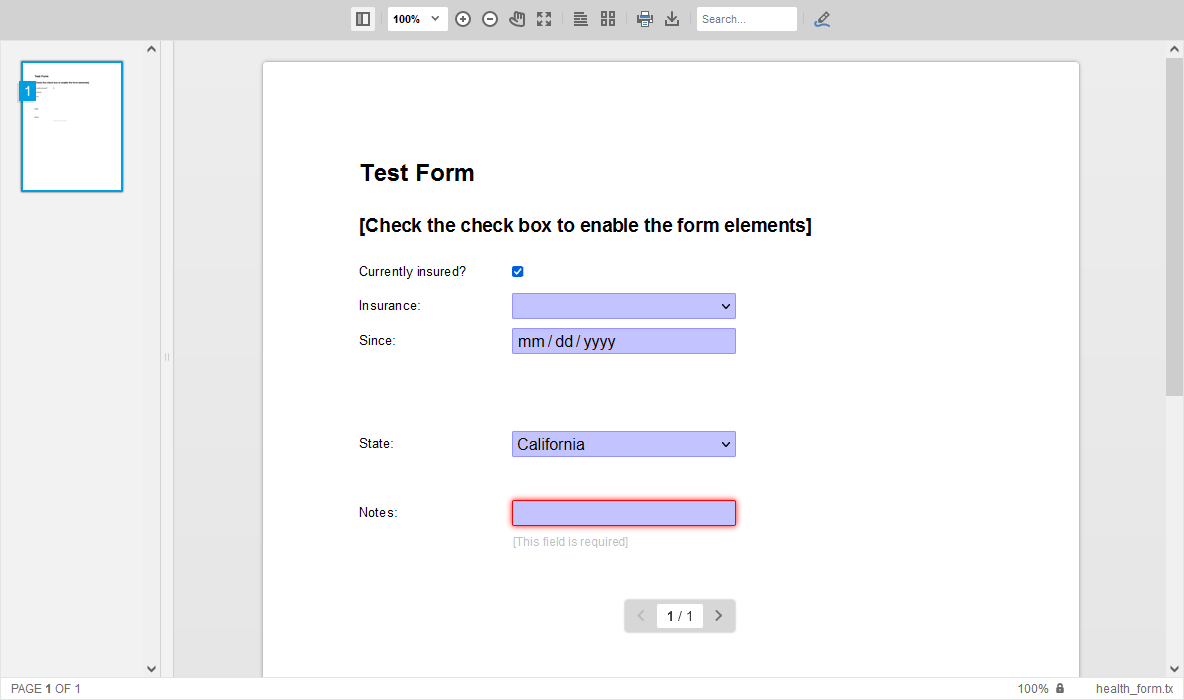The image size is (1184, 700).
Task: Open the signature pen tool
Action: pyautogui.click(x=822, y=19)
